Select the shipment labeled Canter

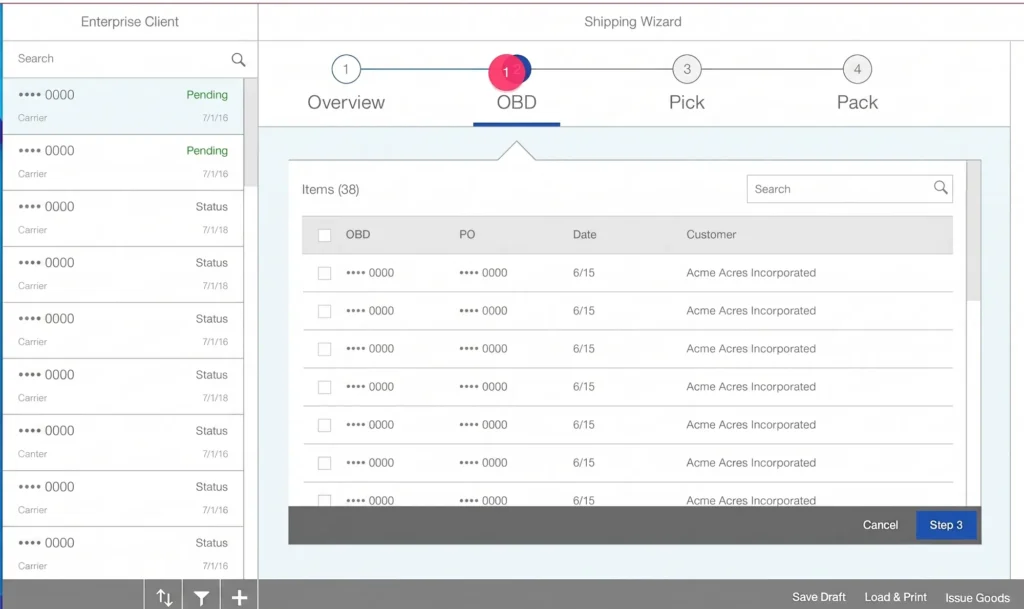(123, 443)
